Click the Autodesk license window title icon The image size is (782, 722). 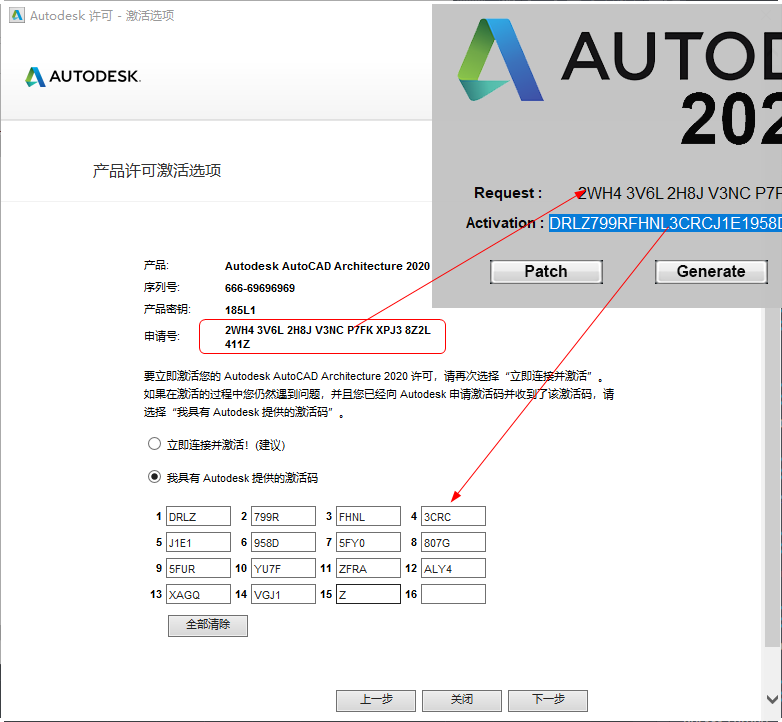(x=17, y=15)
